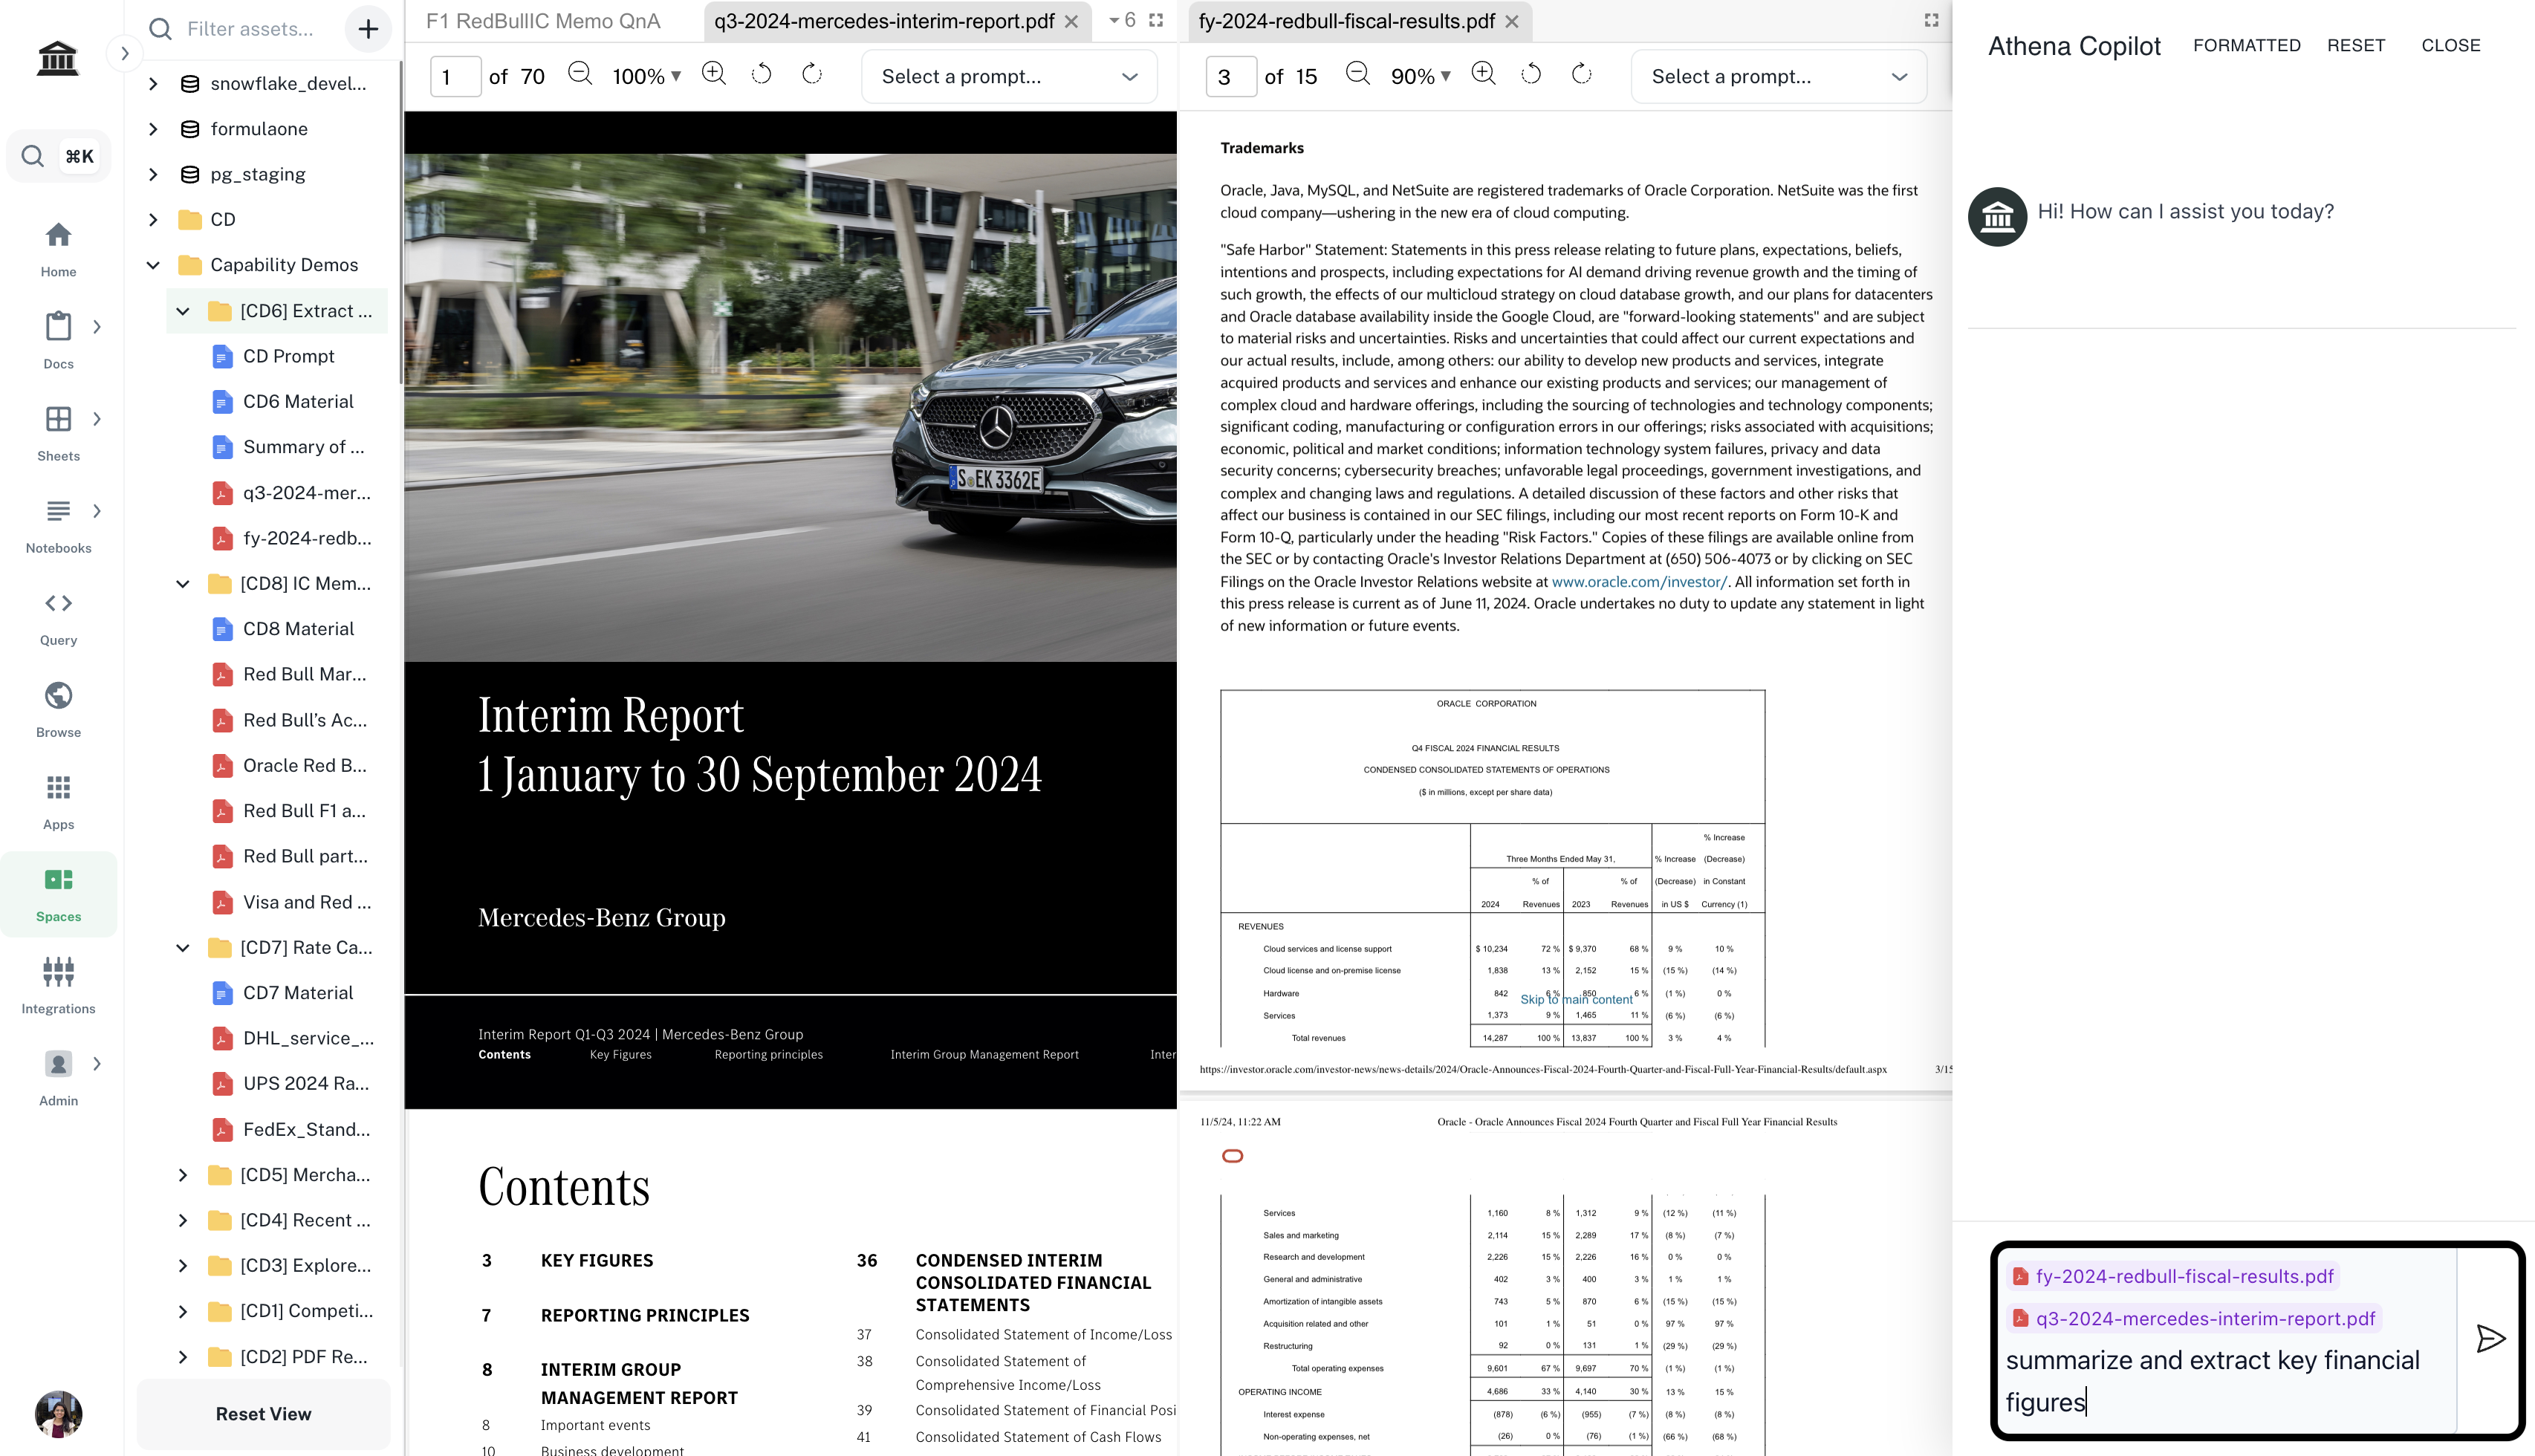
Task: Switch to the F1 RedBullIC Memo QnA tab
Action: coord(543,21)
